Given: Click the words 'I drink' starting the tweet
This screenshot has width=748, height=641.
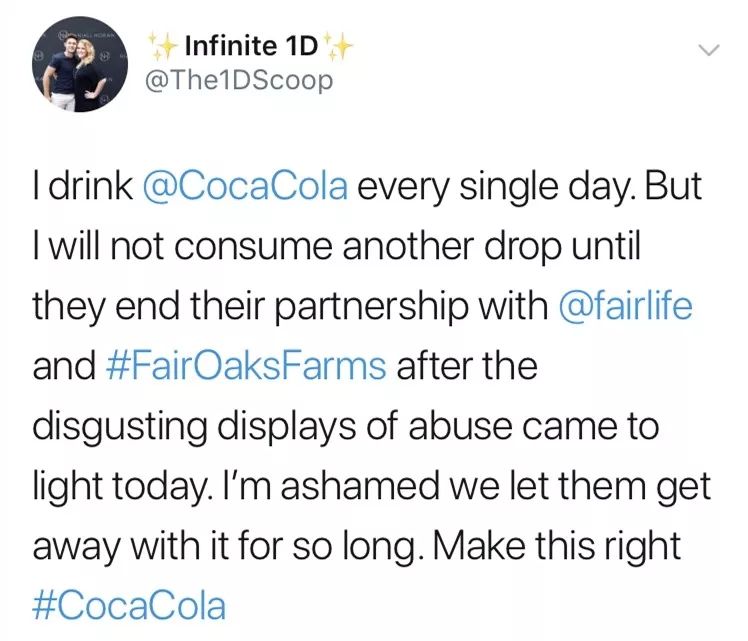Looking at the screenshot, I should 83,186.
